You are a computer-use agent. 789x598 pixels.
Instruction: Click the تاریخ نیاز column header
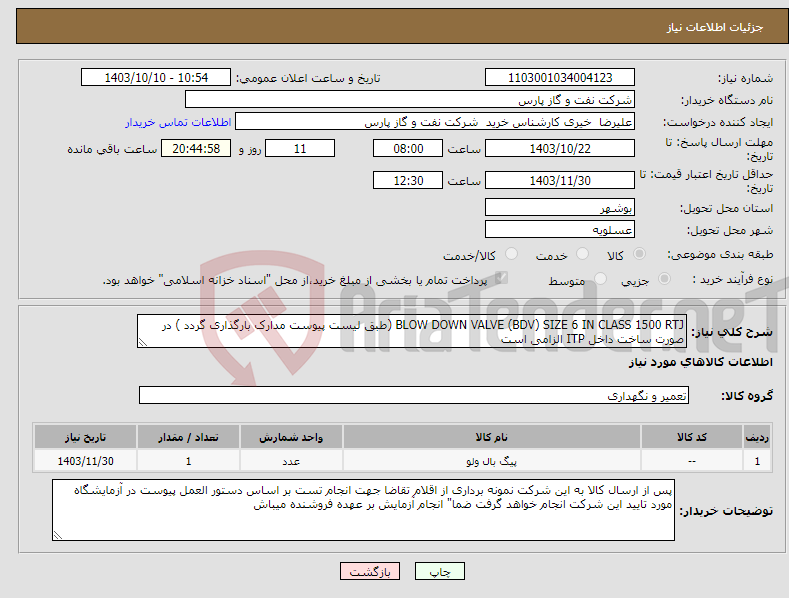tap(85, 437)
